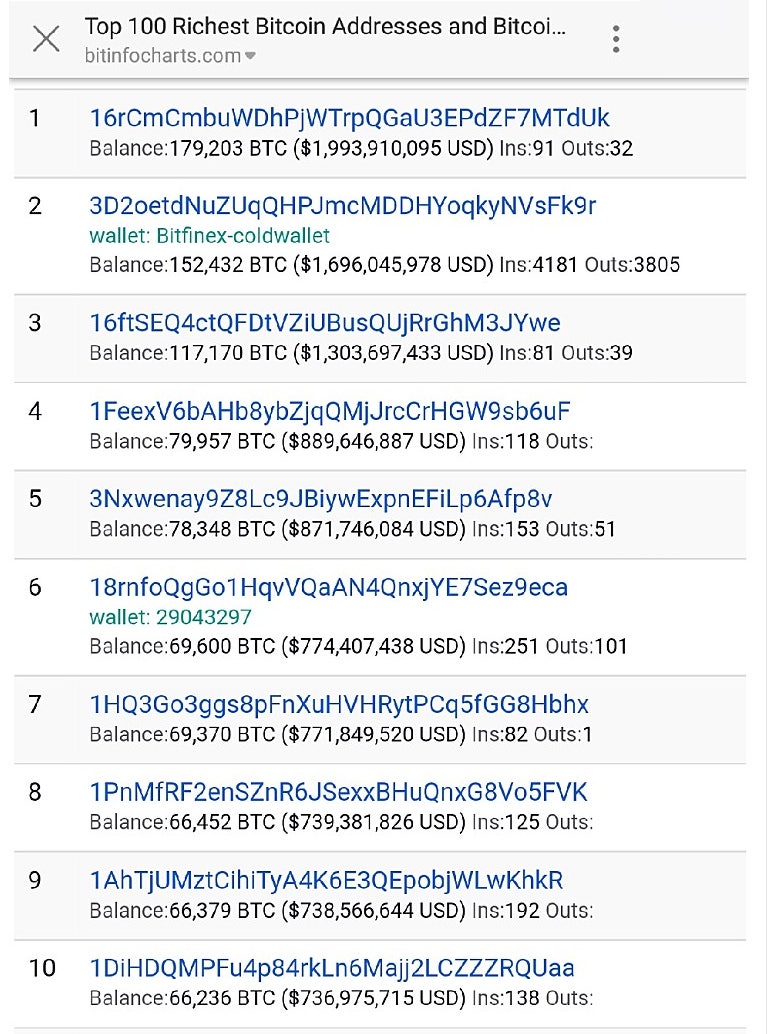
Task: Close the browser tab with X icon
Action: pos(46,39)
